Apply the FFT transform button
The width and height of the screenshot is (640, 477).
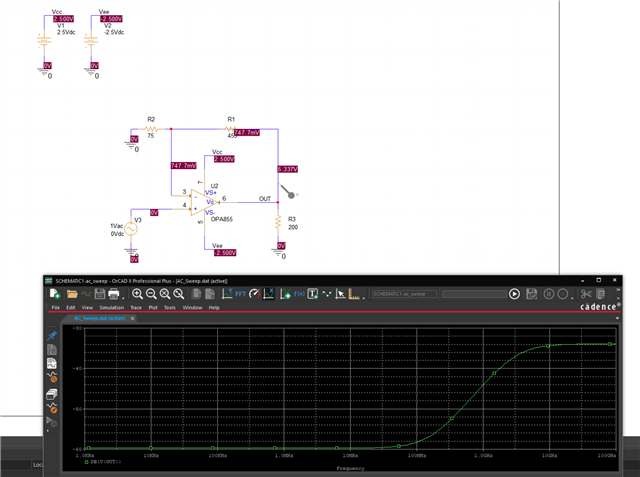(241, 294)
